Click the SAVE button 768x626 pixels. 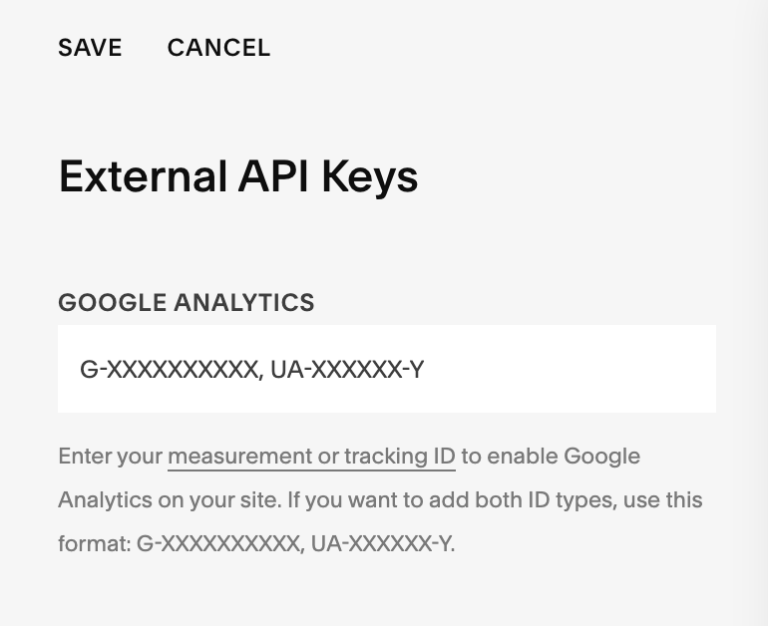[90, 48]
